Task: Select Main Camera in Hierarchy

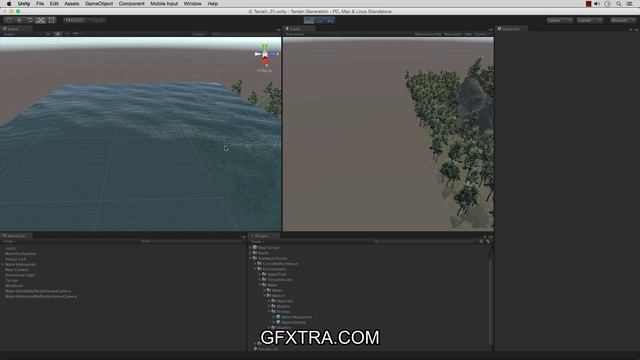Action: pos(17,270)
